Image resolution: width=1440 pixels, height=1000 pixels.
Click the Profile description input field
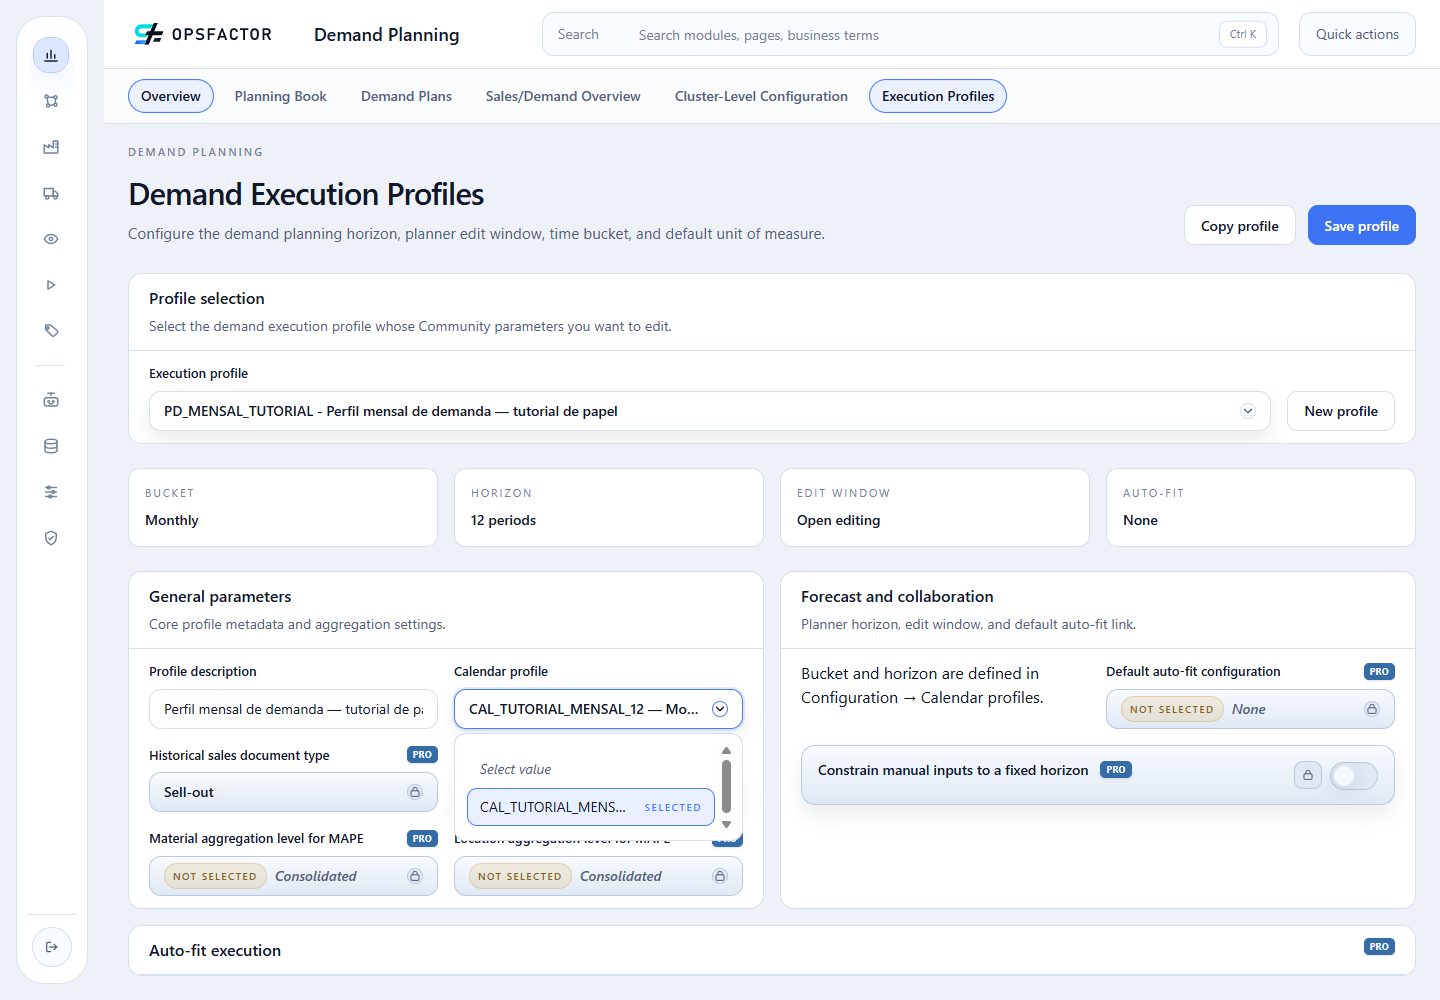(x=293, y=709)
